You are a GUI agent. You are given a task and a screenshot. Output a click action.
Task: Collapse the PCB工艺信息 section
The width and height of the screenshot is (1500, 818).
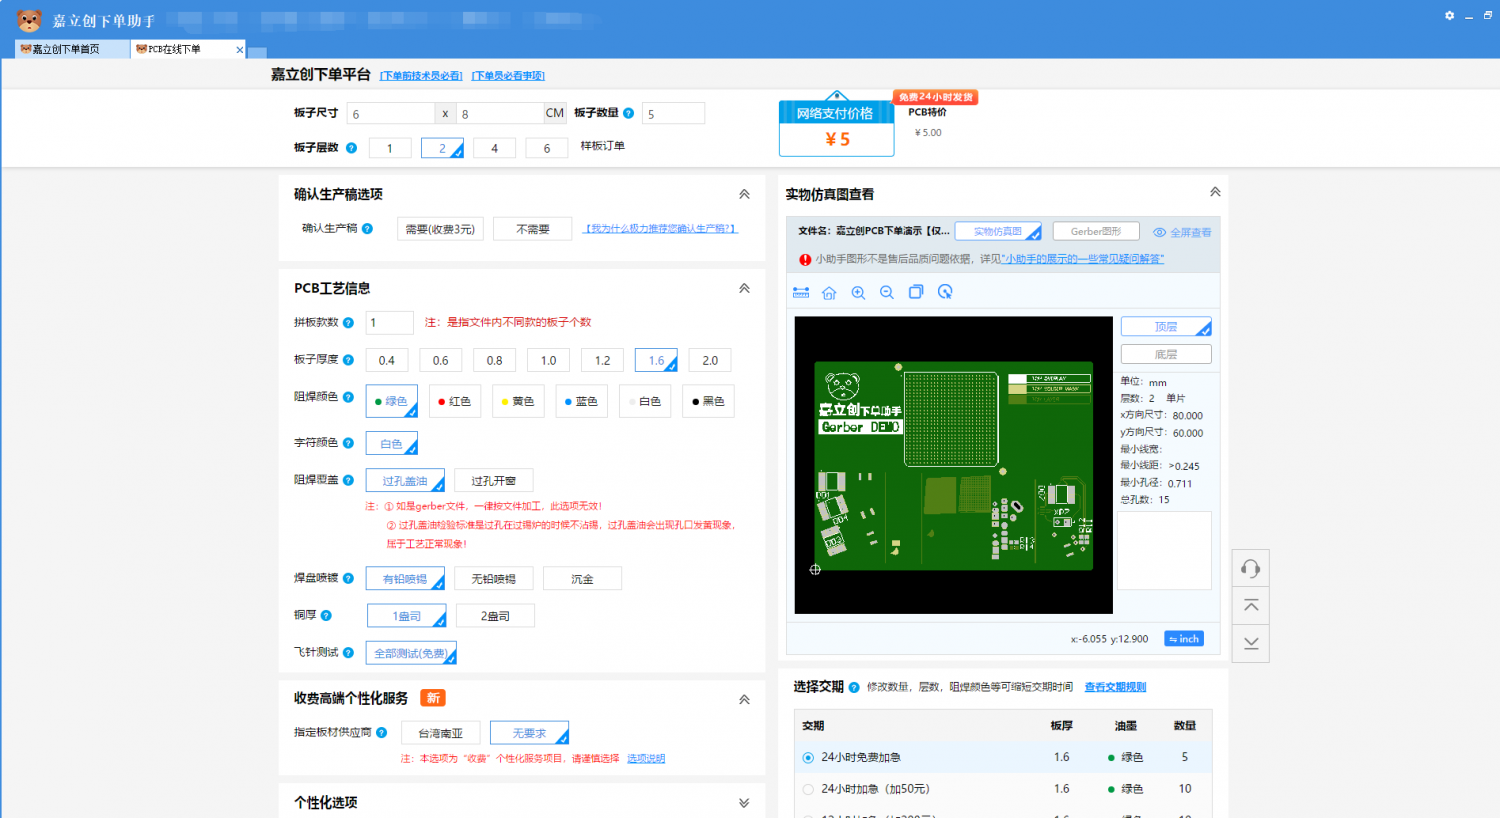click(744, 288)
